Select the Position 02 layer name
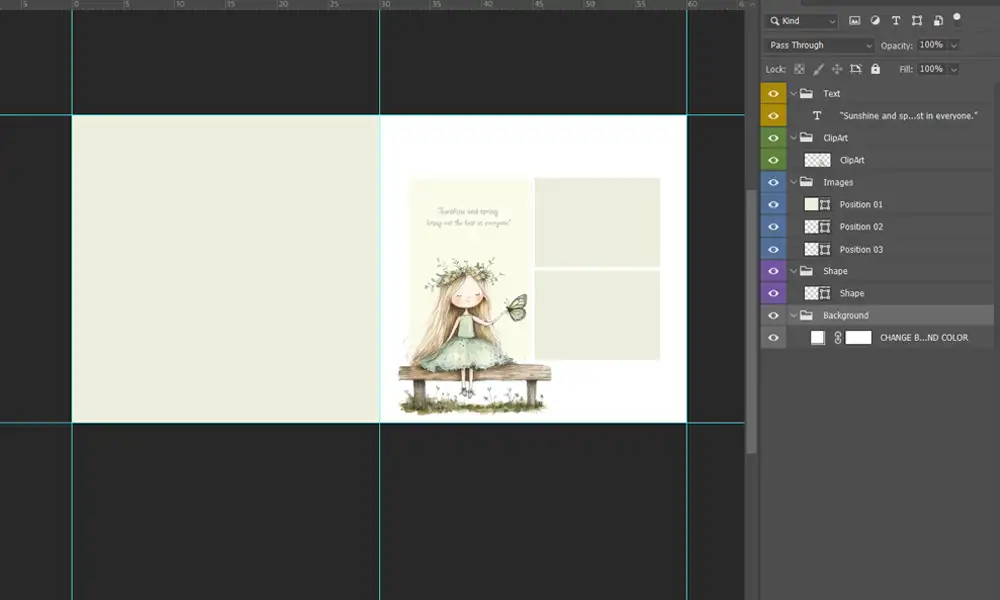The width and height of the screenshot is (1000, 600). 861,227
